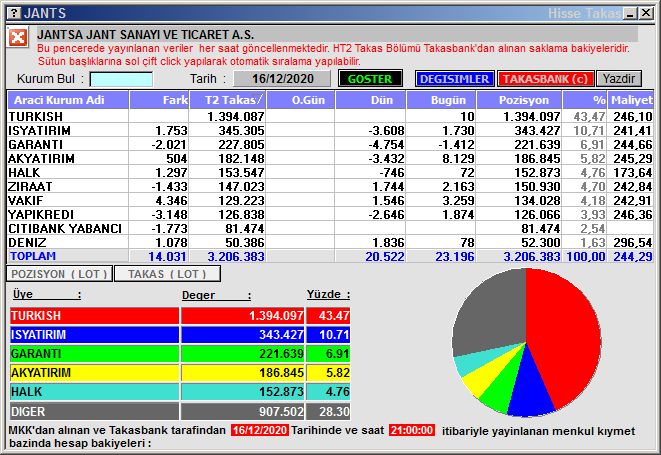This screenshot has width=661, height=455.
Task: Print using the Yazdir button
Action: [x=619, y=79]
